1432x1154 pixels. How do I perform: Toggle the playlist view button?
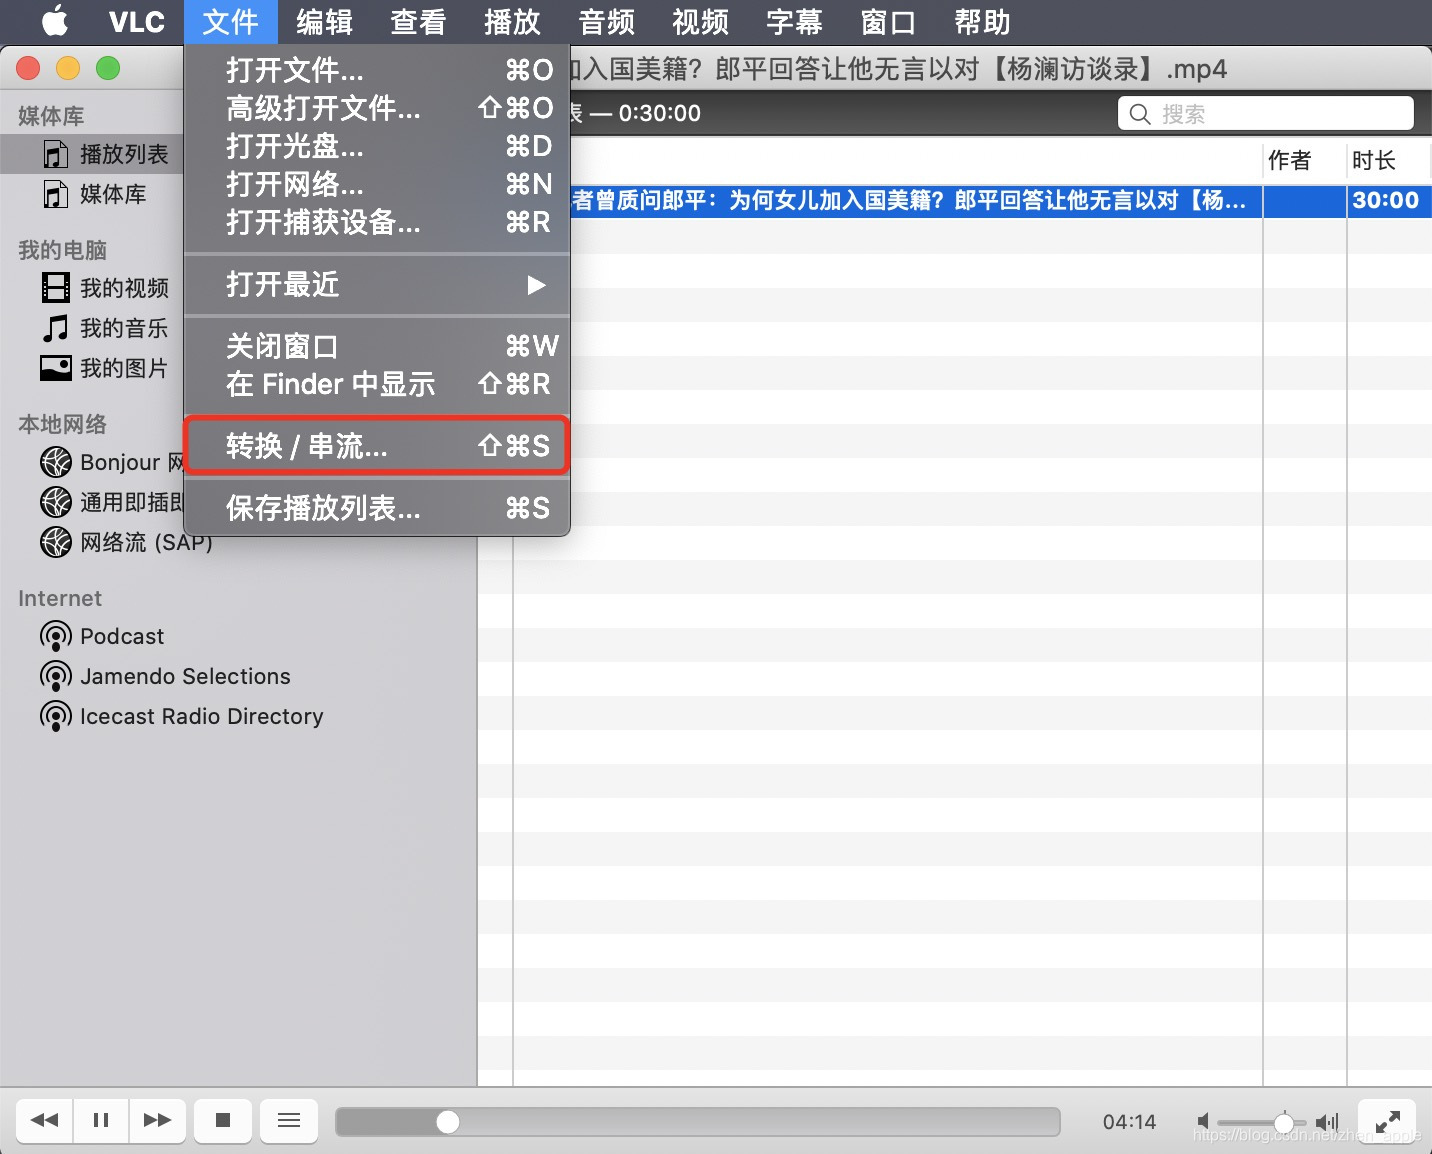(x=289, y=1120)
